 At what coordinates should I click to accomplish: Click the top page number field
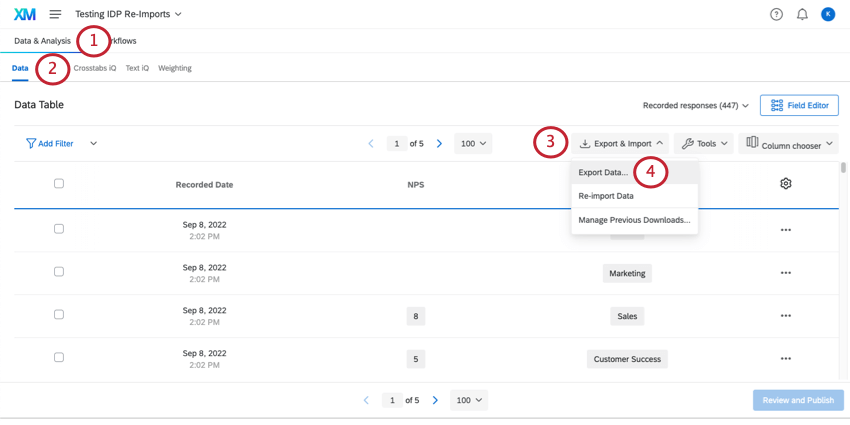click(x=397, y=144)
